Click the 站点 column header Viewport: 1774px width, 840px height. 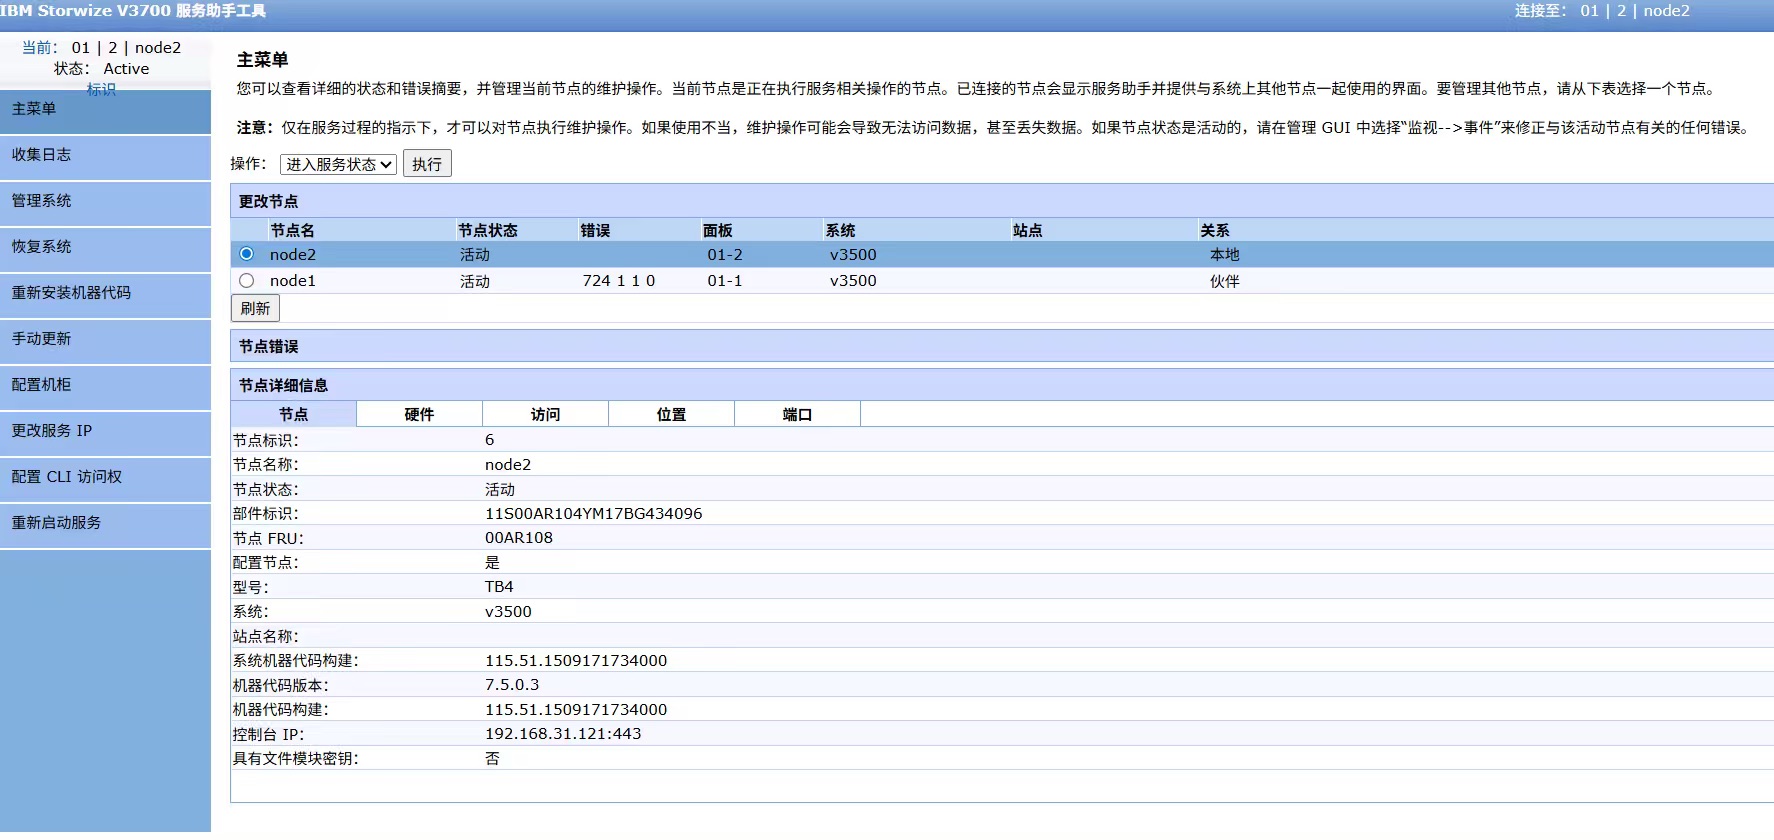1027,230
